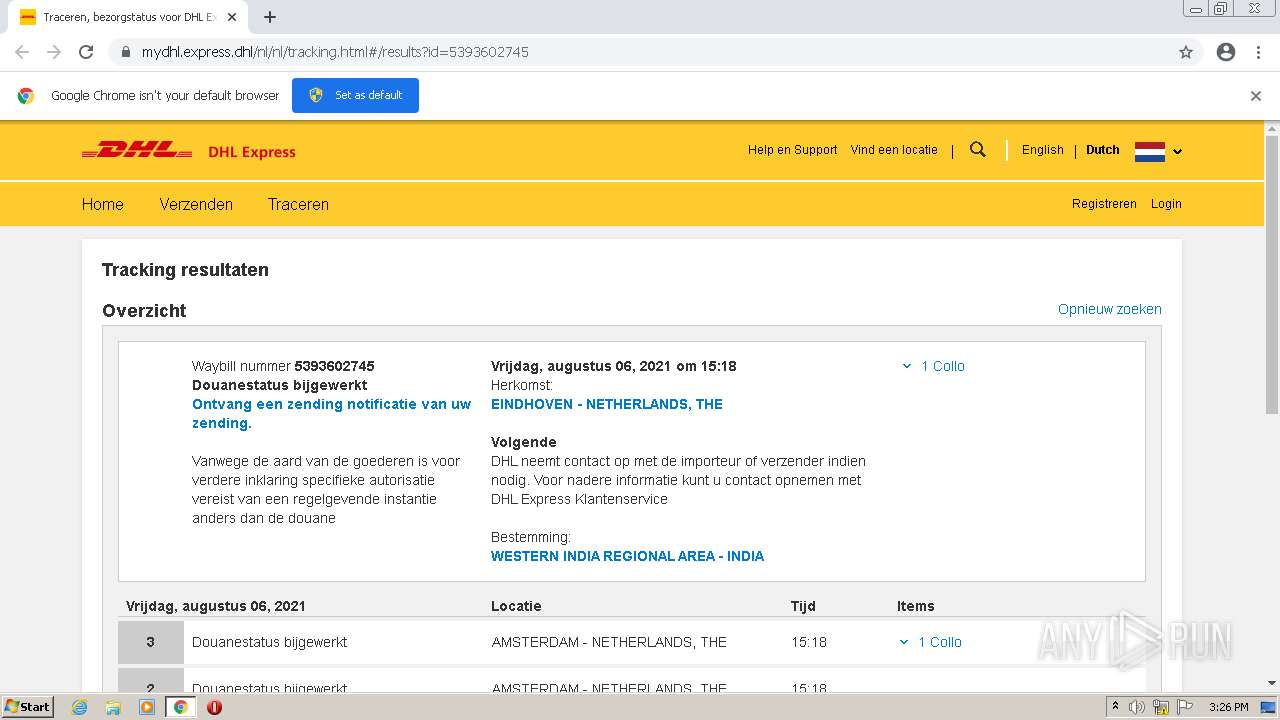Click origin EINDHOVEN - NETHERLANDS, THE
The width and height of the screenshot is (1280, 720).
[607, 404]
